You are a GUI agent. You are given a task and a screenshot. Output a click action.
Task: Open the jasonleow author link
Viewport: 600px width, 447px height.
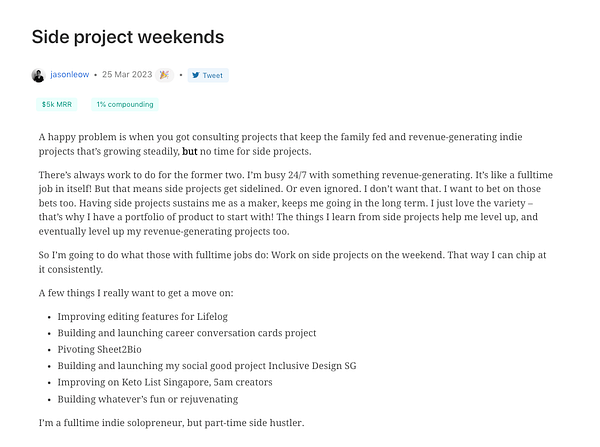(x=69, y=75)
